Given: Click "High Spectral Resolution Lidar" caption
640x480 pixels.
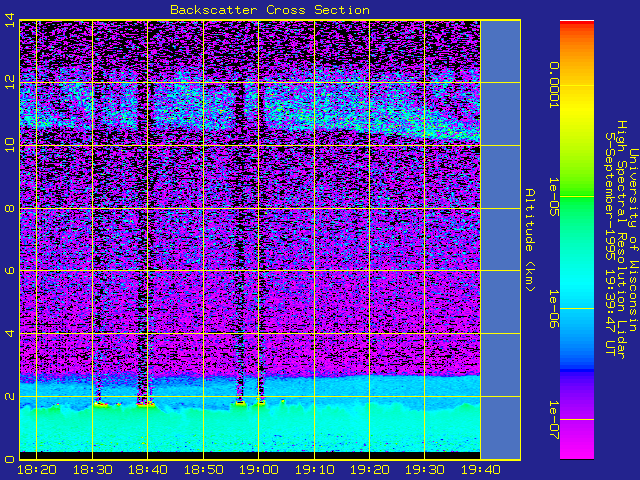Looking at the screenshot, I should pyautogui.click(x=621, y=240).
